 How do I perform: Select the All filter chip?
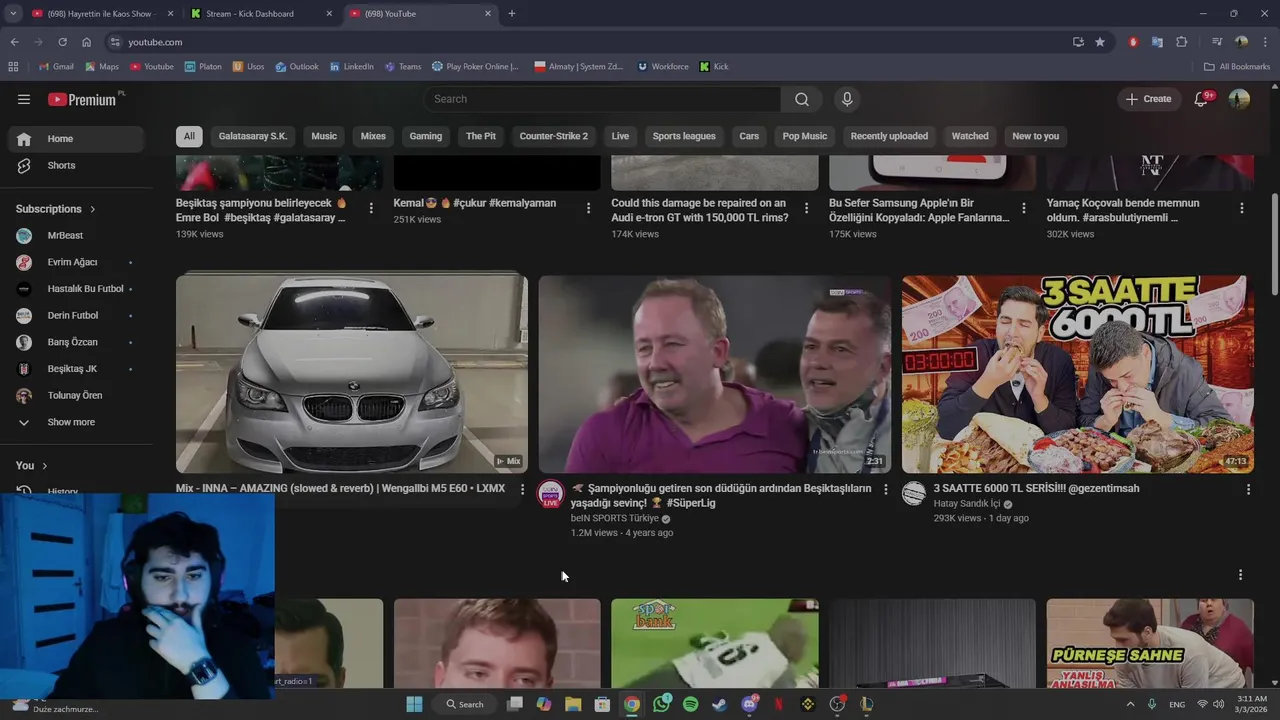[x=189, y=136]
